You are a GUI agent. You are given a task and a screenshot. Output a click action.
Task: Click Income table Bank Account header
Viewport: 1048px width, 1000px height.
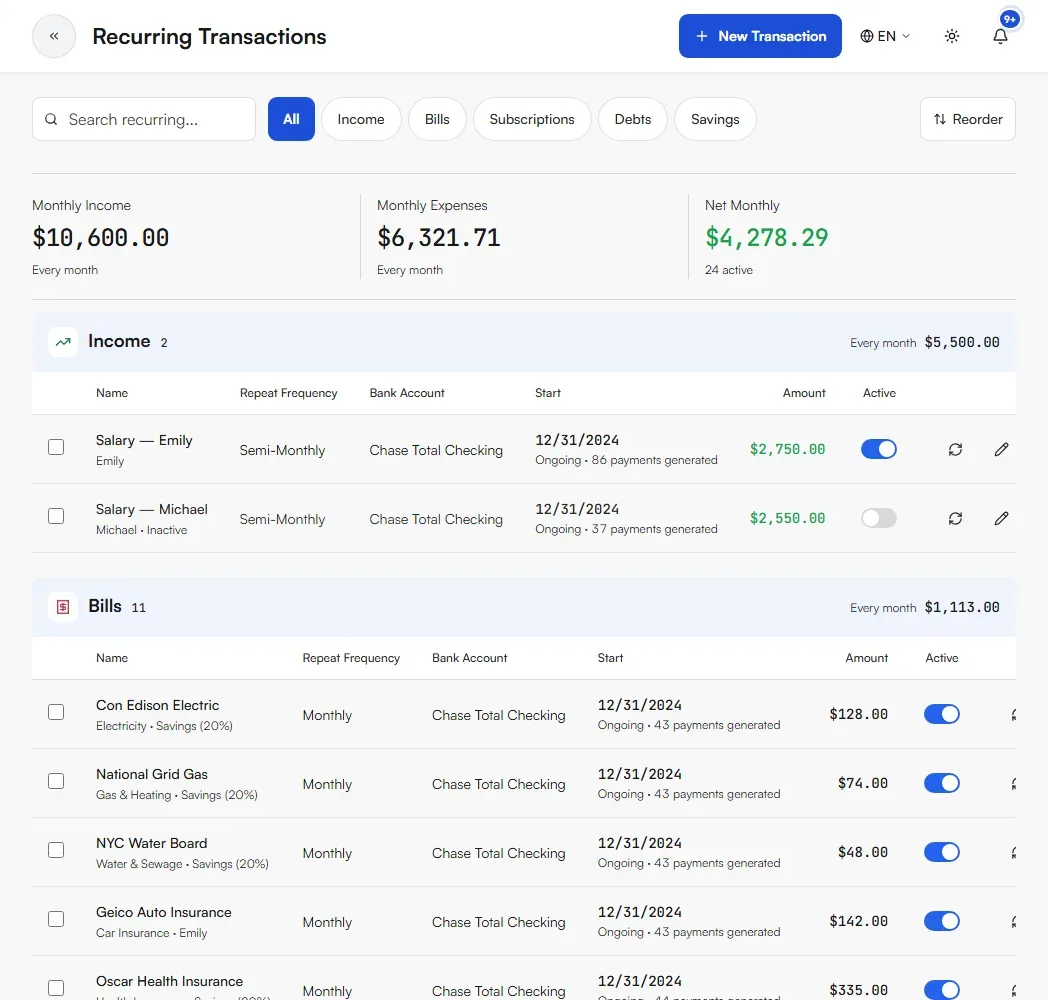click(x=407, y=393)
